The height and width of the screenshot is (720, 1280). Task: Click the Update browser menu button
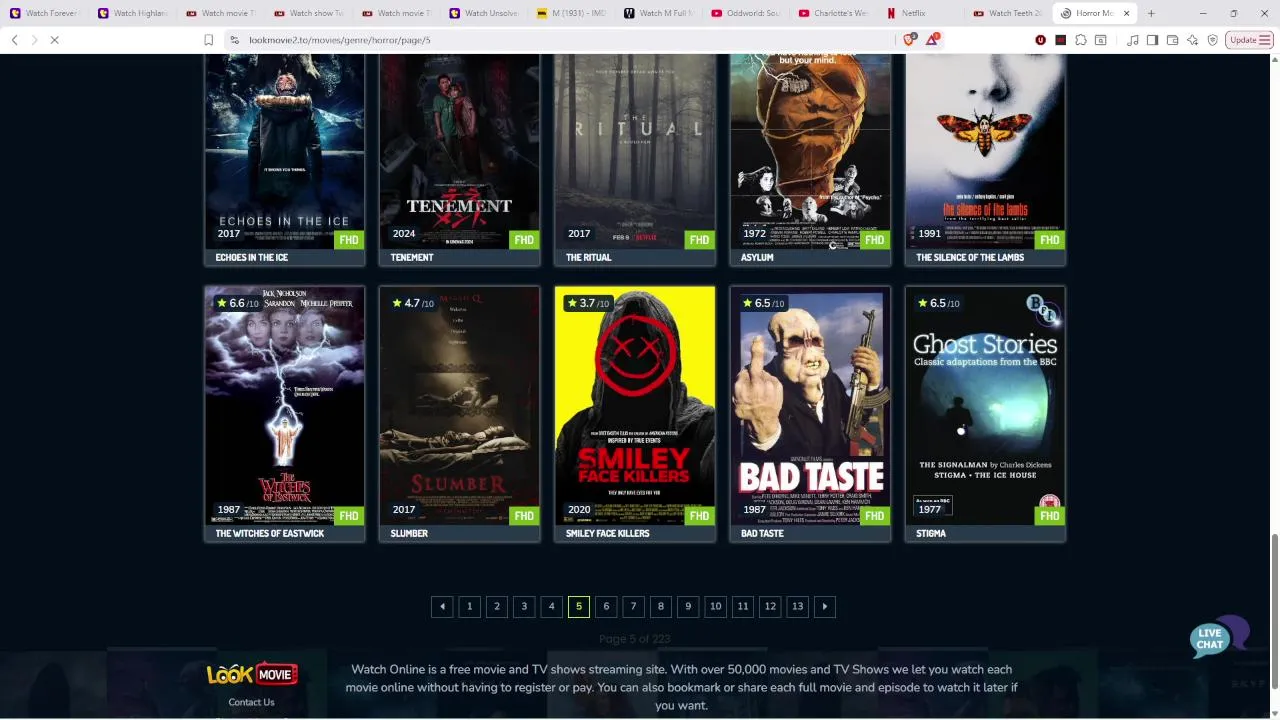(1249, 40)
